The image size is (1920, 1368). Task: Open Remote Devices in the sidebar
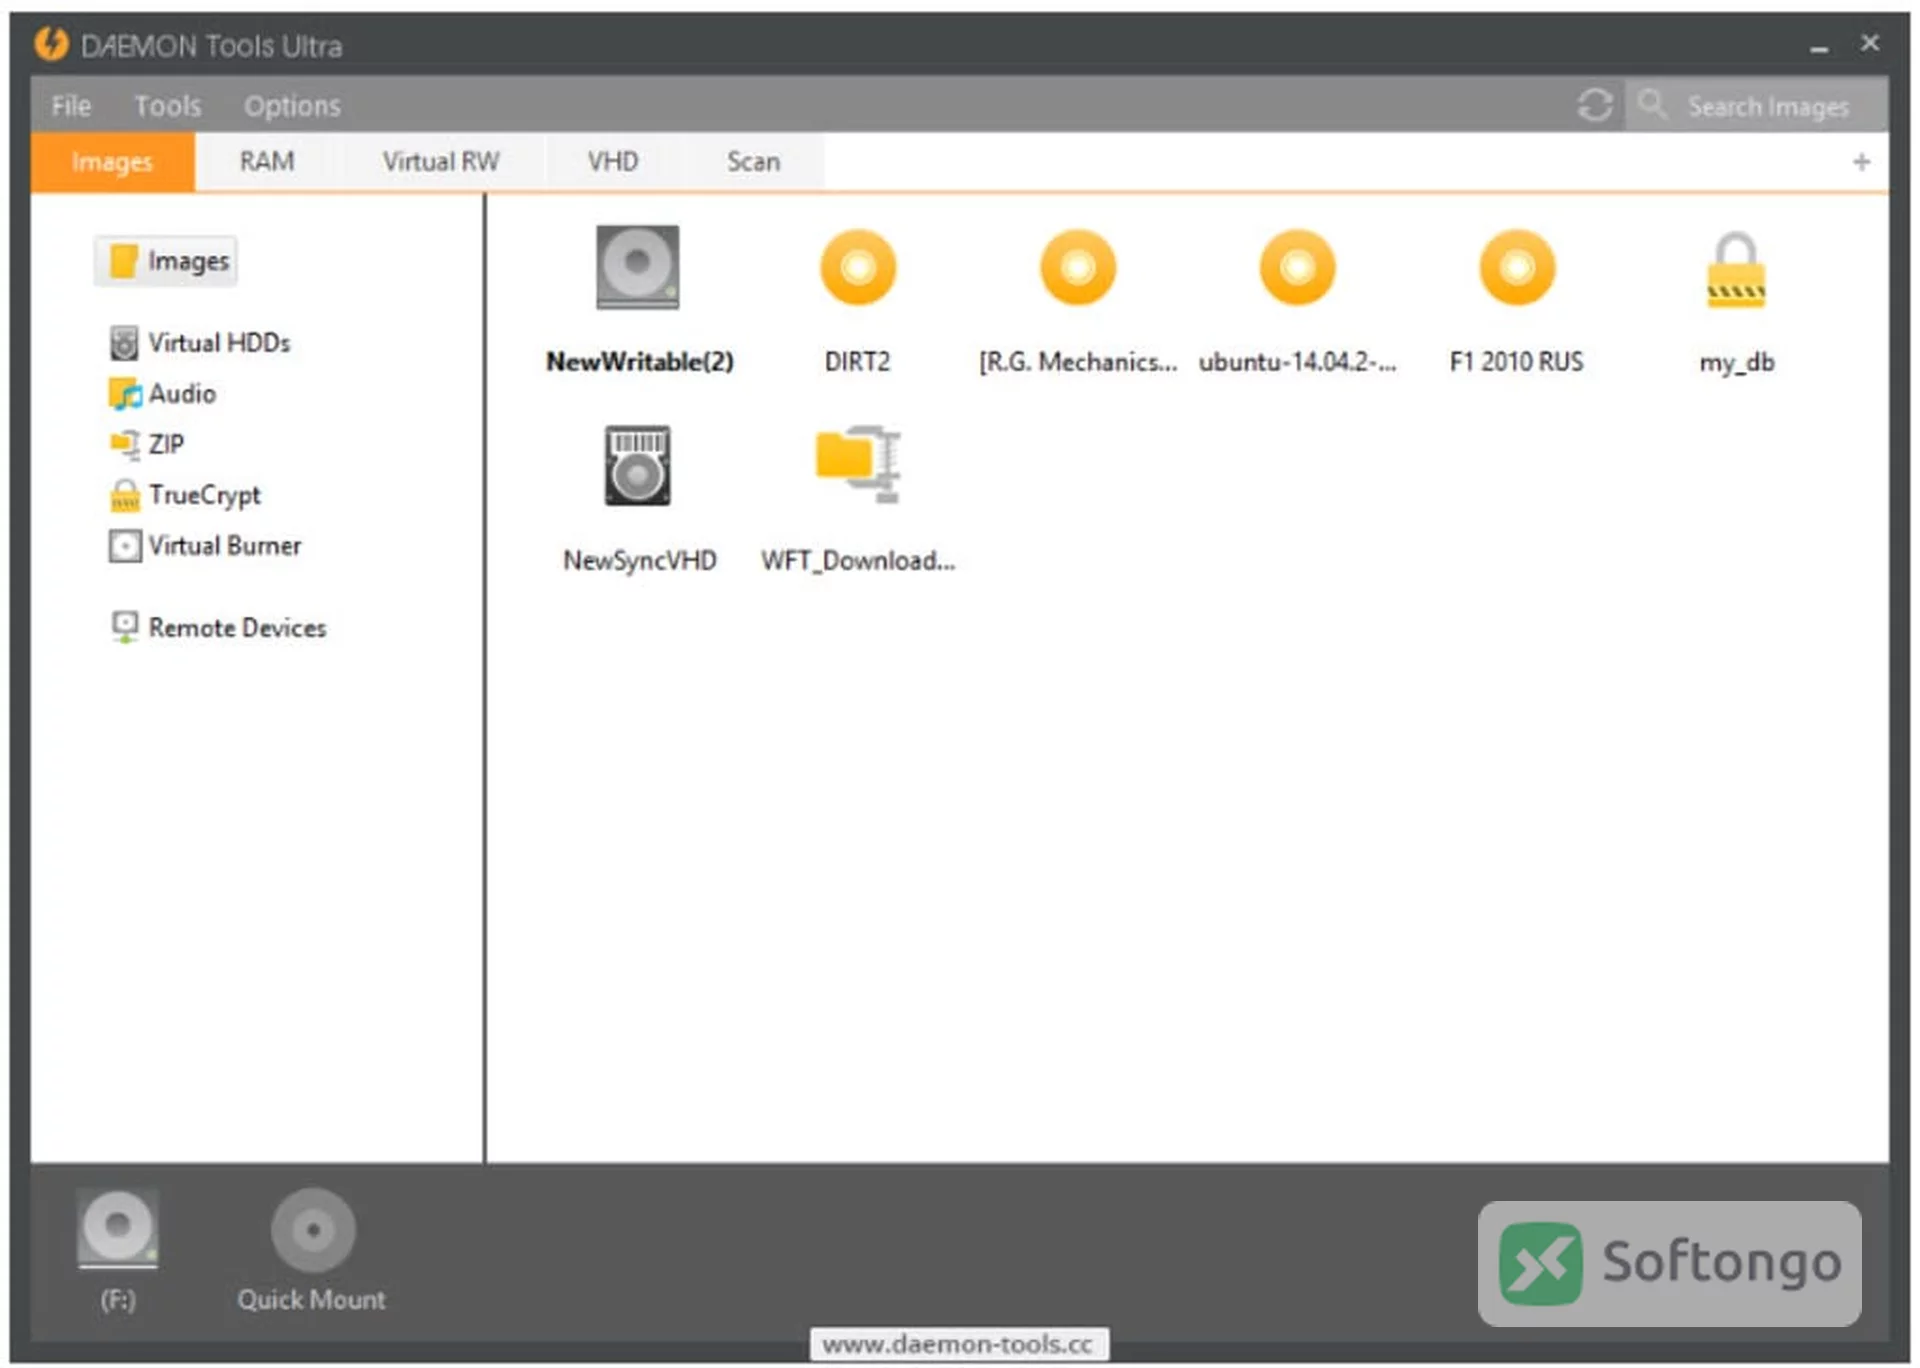coord(218,628)
